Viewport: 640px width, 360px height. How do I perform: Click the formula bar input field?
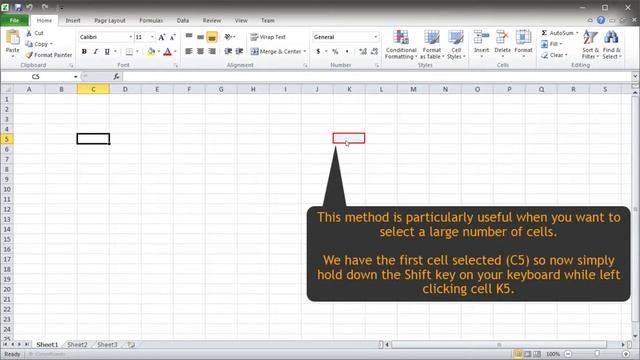tap(377, 77)
